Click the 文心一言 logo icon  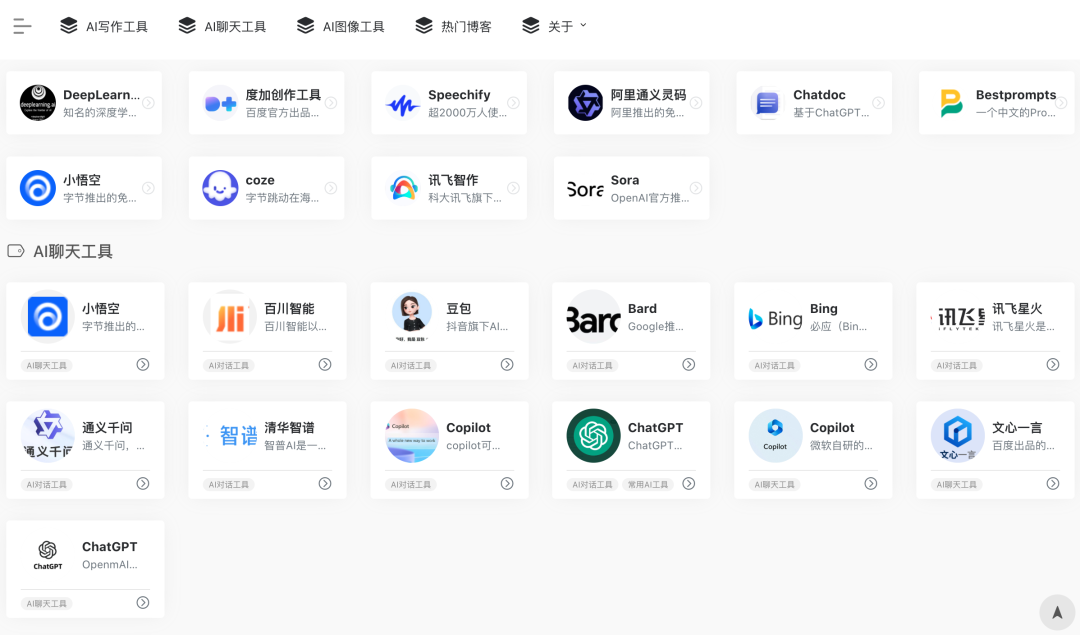click(957, 436)
